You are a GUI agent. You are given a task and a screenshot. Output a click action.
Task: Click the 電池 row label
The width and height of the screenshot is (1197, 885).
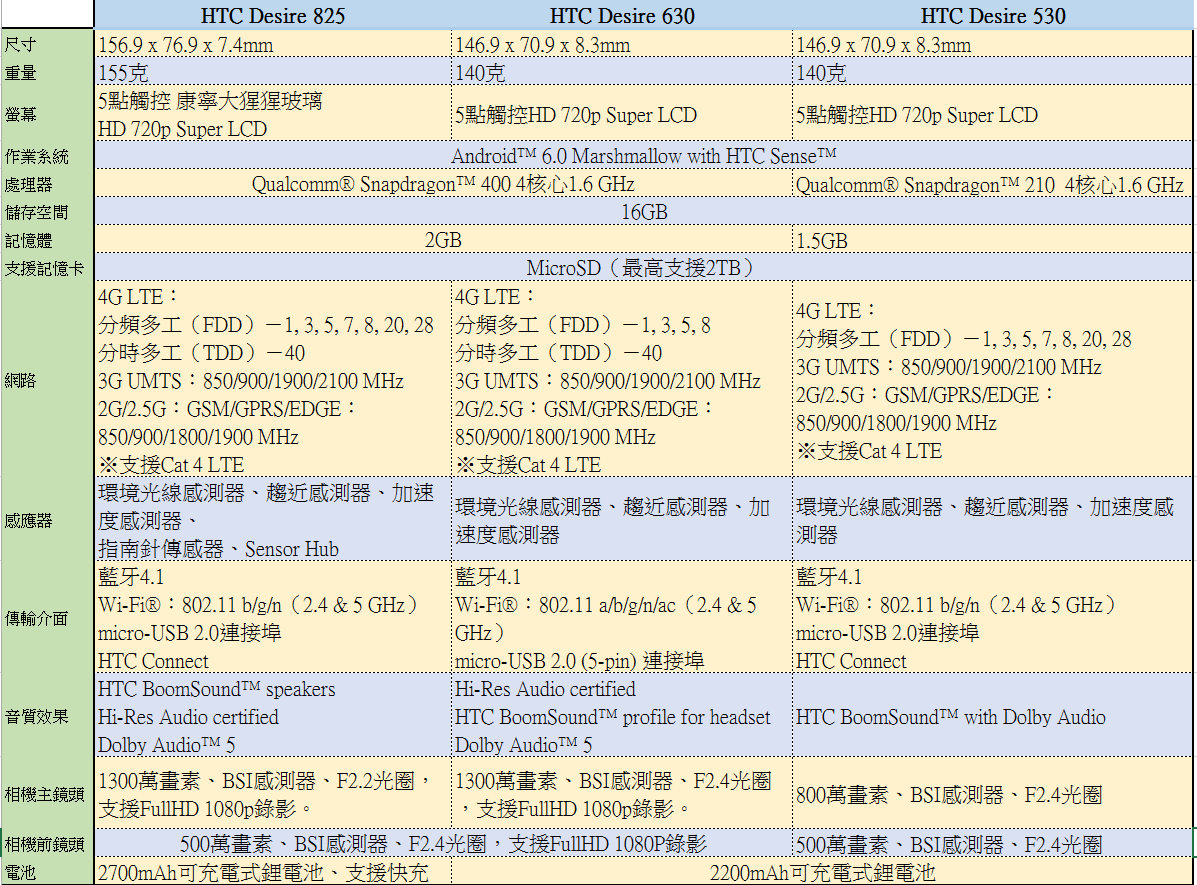[47, 871]
